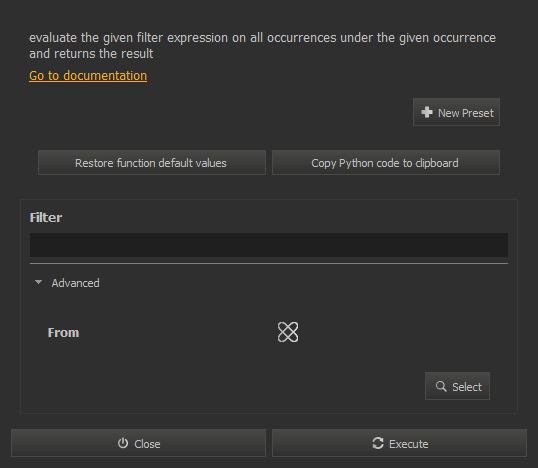The image size is (538, 468).
Task: Click the function description text
Action: pos(262,46)
